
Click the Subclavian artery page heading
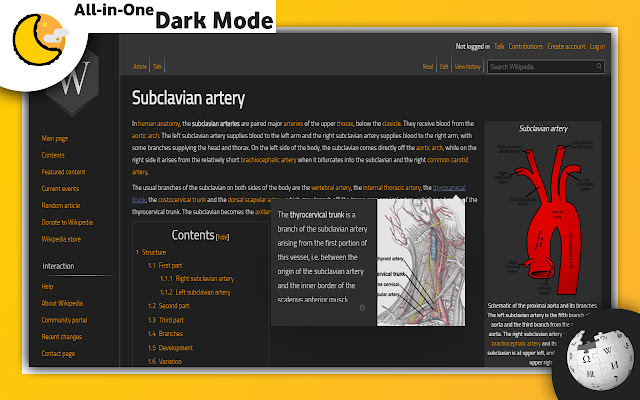pos(188,98)
